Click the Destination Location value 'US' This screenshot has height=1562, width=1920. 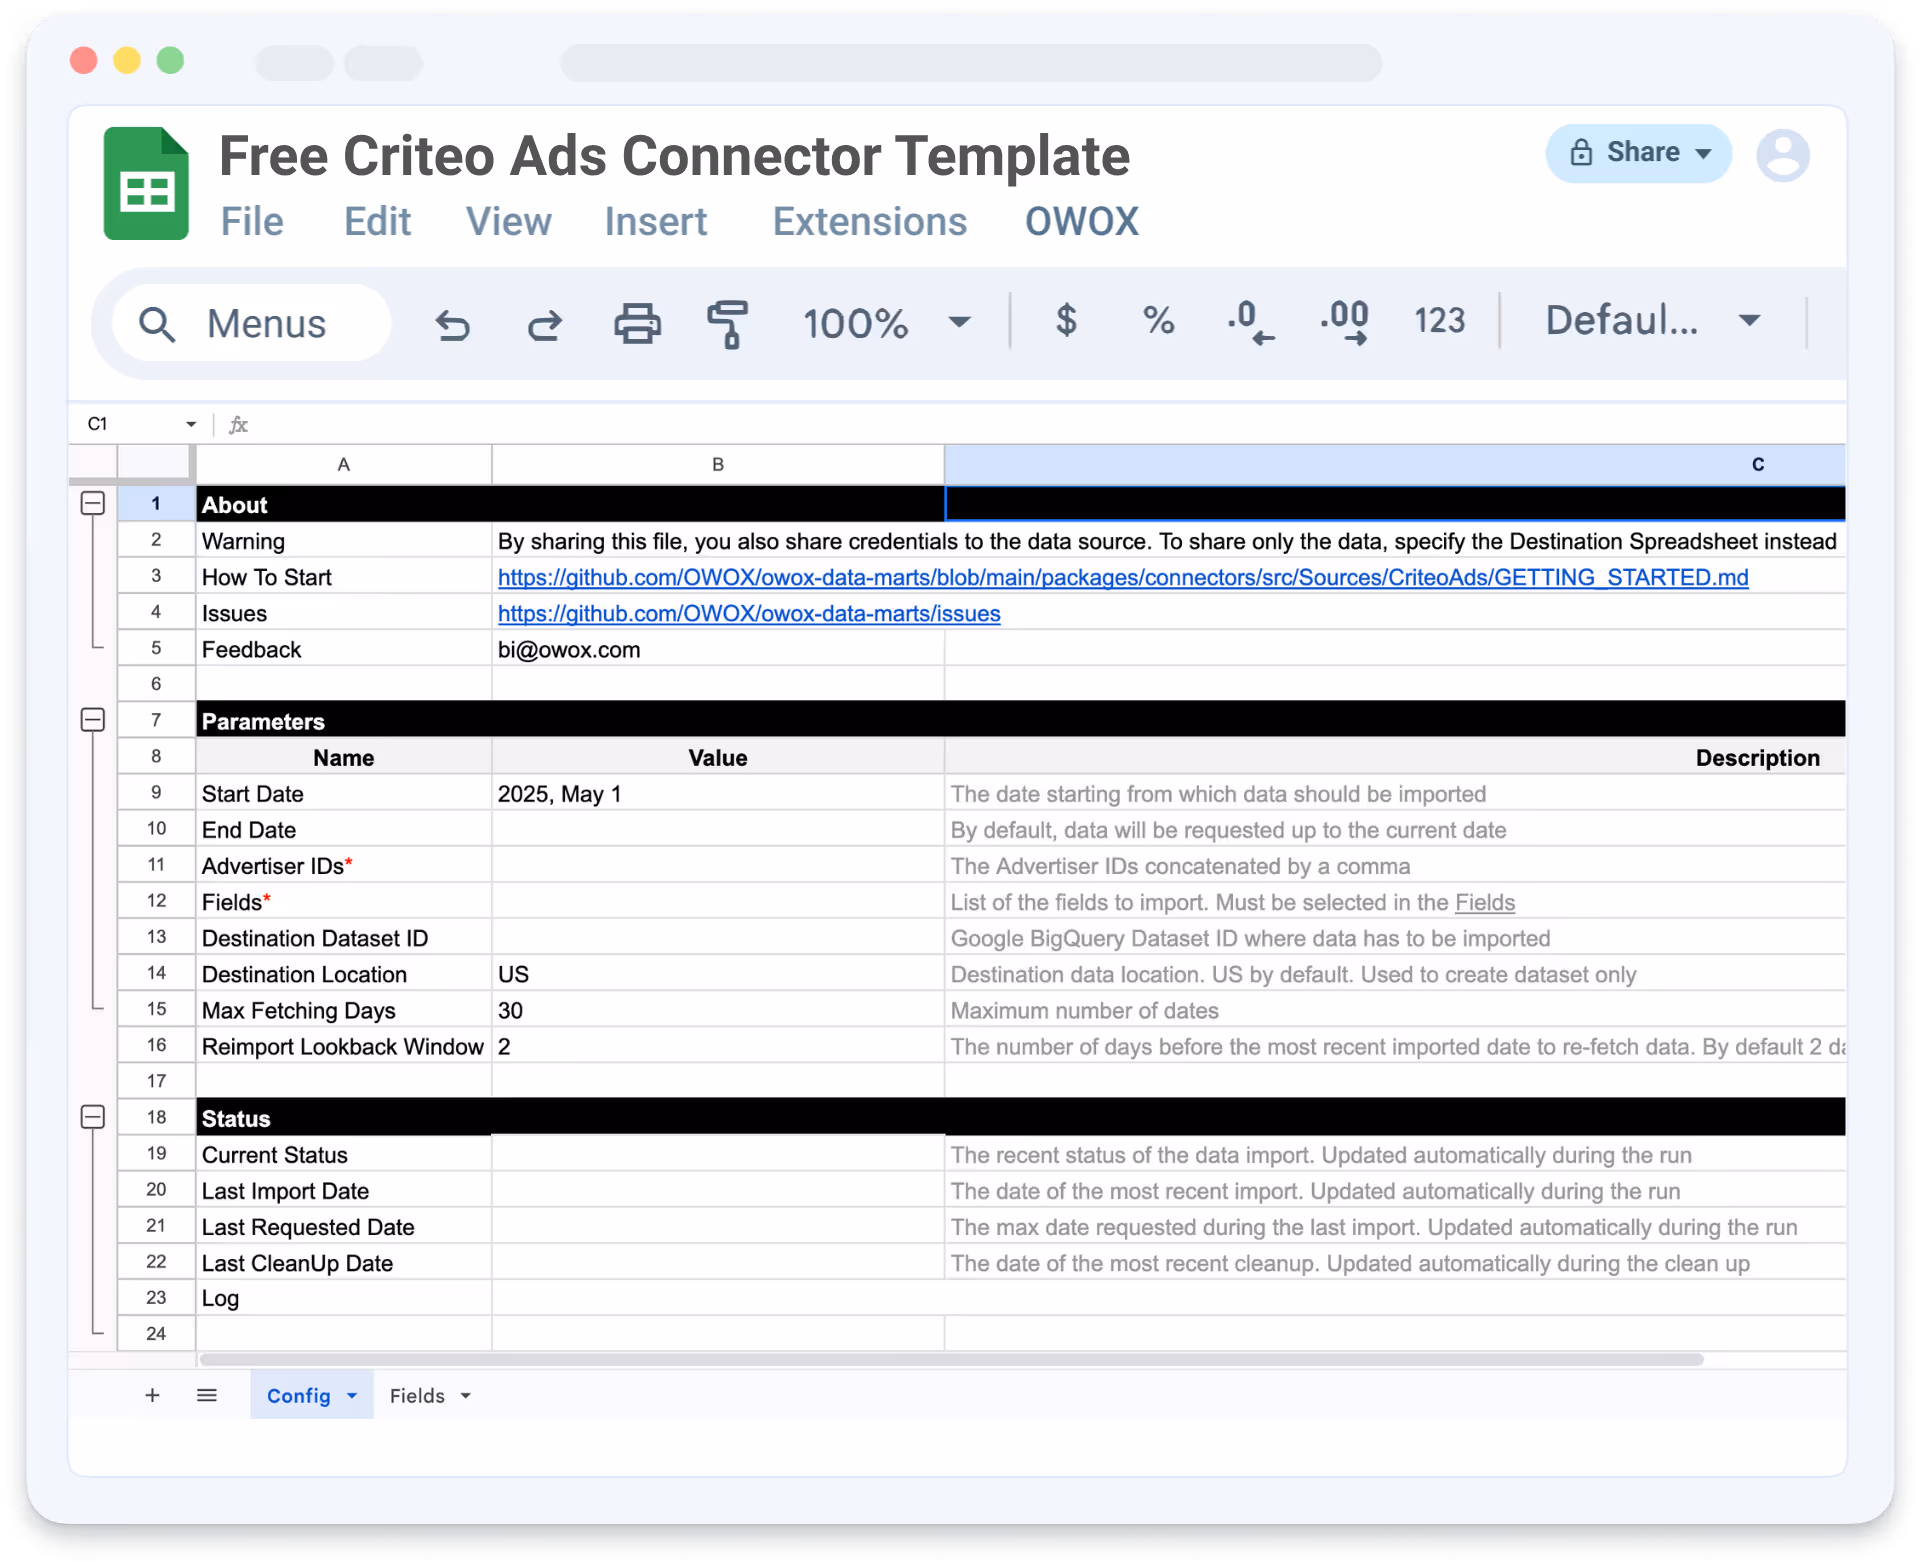click(717, 973)
